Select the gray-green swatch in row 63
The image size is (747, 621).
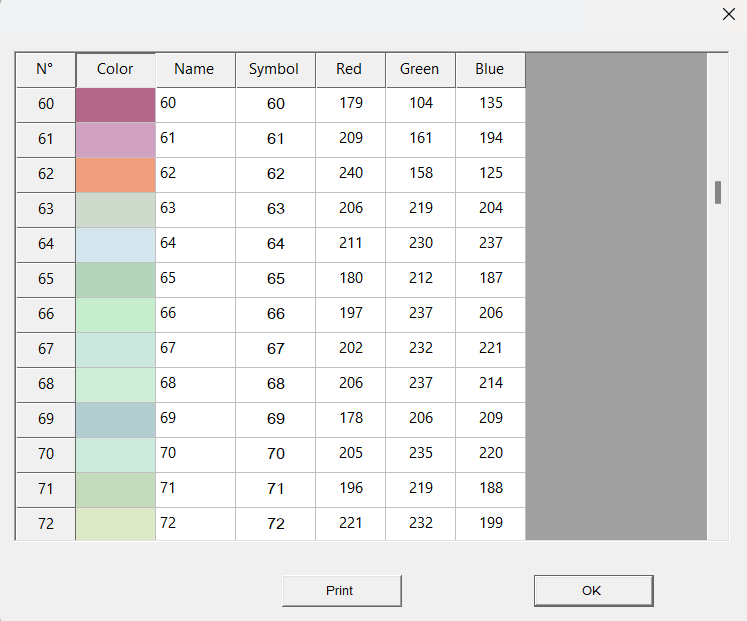[115, 210]
